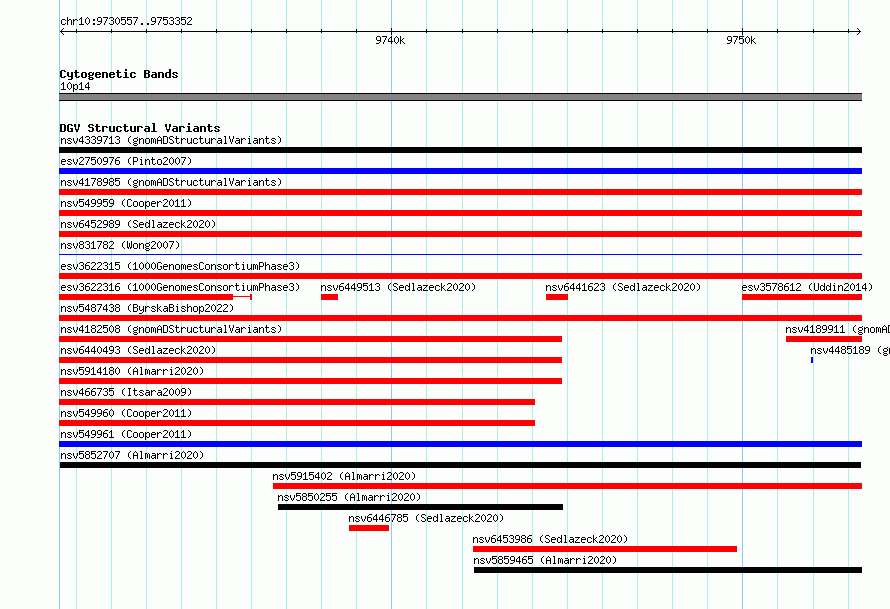Select nsv6452989 (Sedlazeck2020) label

(x=138, y=224)
